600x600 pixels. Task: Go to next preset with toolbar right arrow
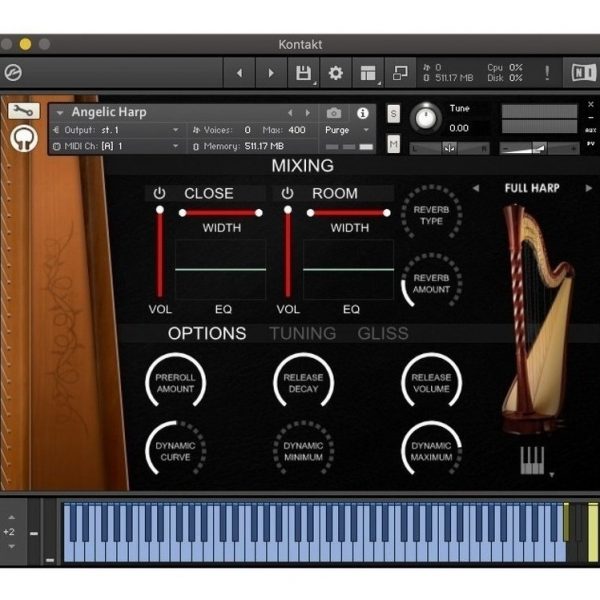[x=271, y=73]
